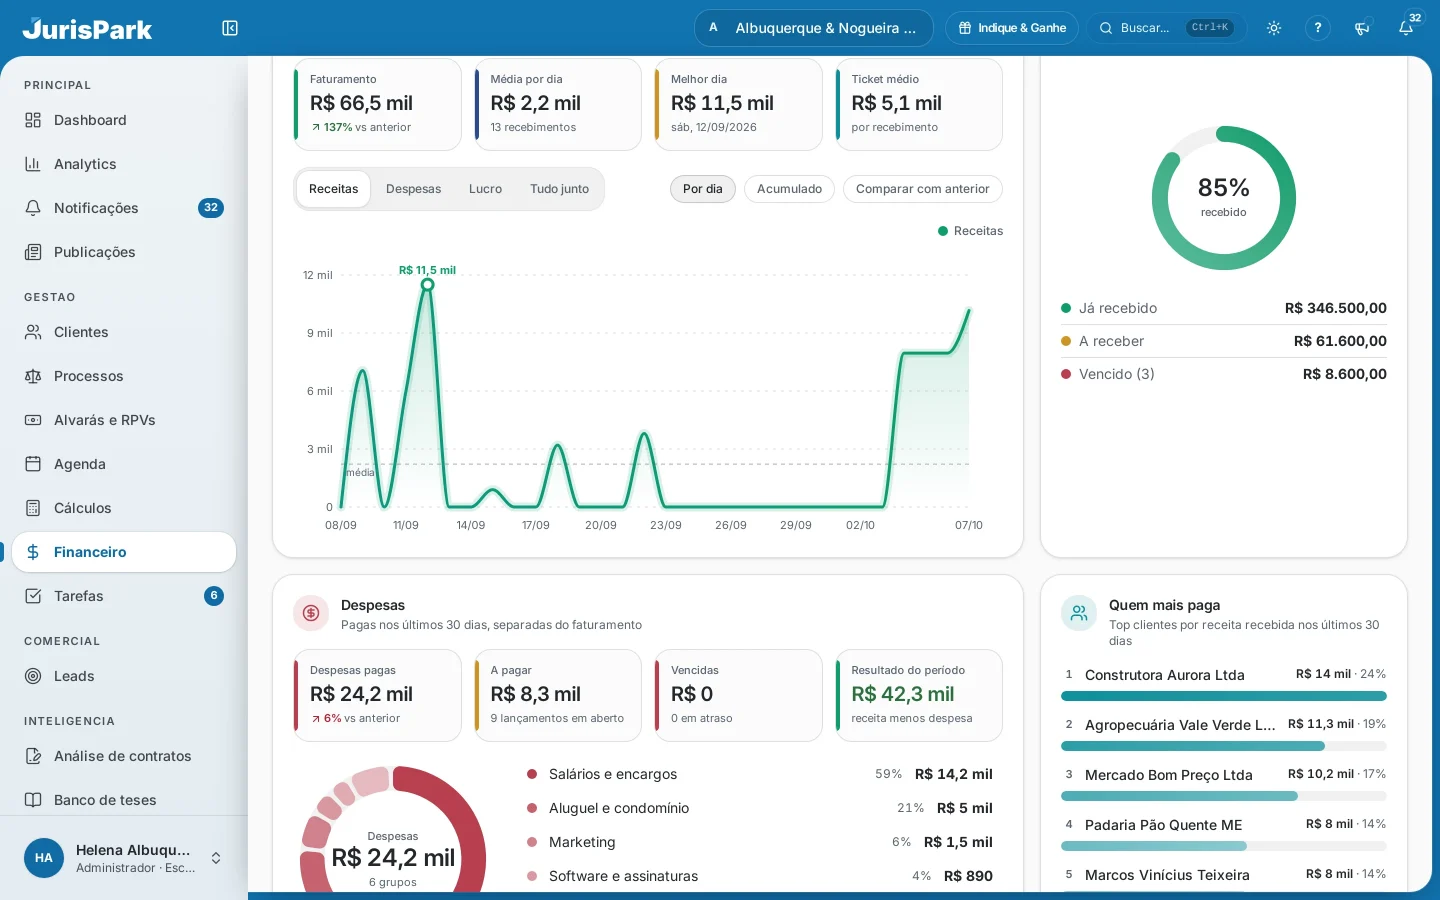This screenshot has height=900, width=1440.
Task: Click the Resultado do período R$ 42,3 mil card
Action: (919, 695)
